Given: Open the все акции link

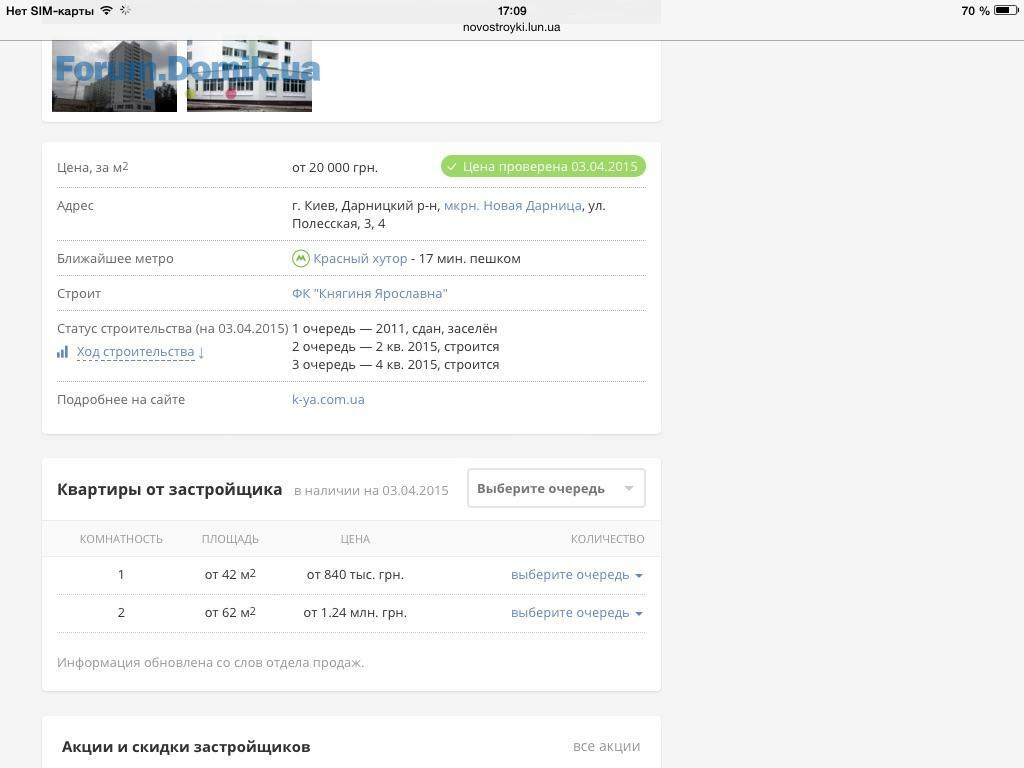Looking at the screenshot, I should [606, 746].
